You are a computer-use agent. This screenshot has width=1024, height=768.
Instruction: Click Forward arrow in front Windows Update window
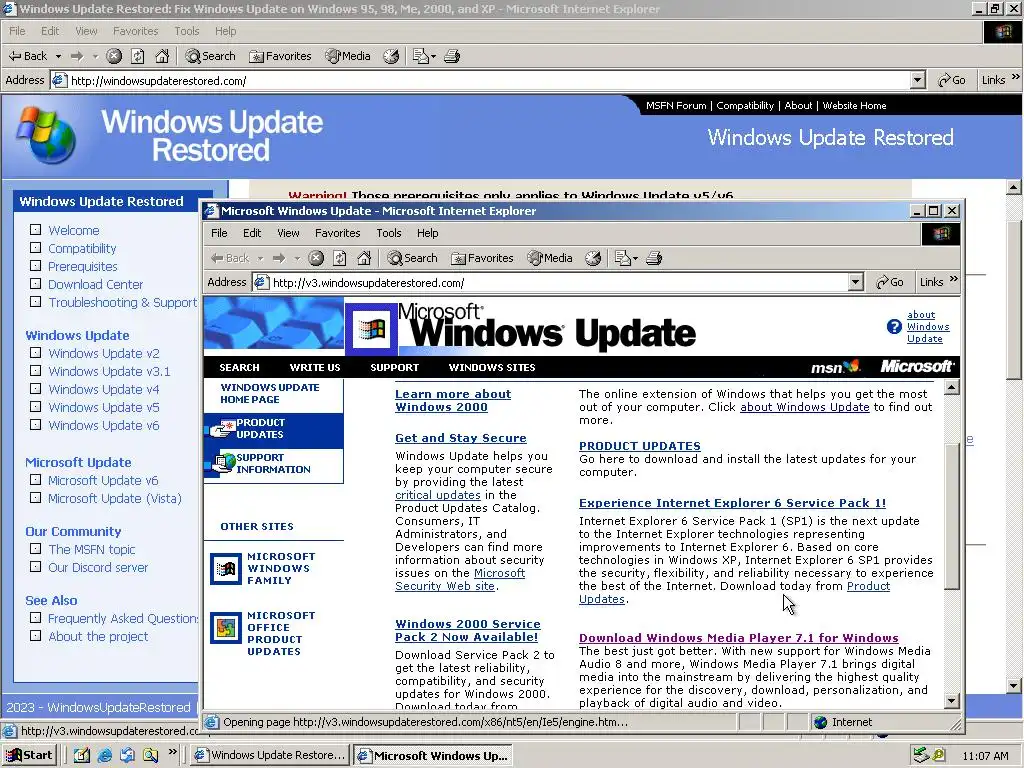coord(279,258)
